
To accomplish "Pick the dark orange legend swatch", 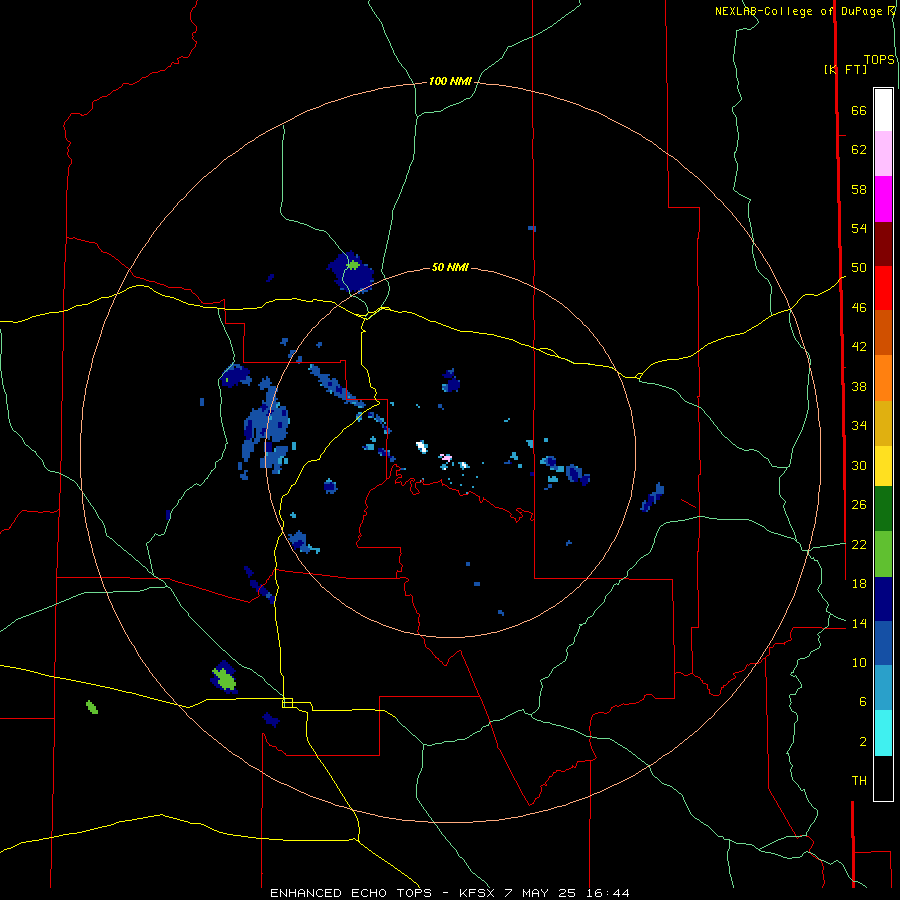I will pos(883,332).
